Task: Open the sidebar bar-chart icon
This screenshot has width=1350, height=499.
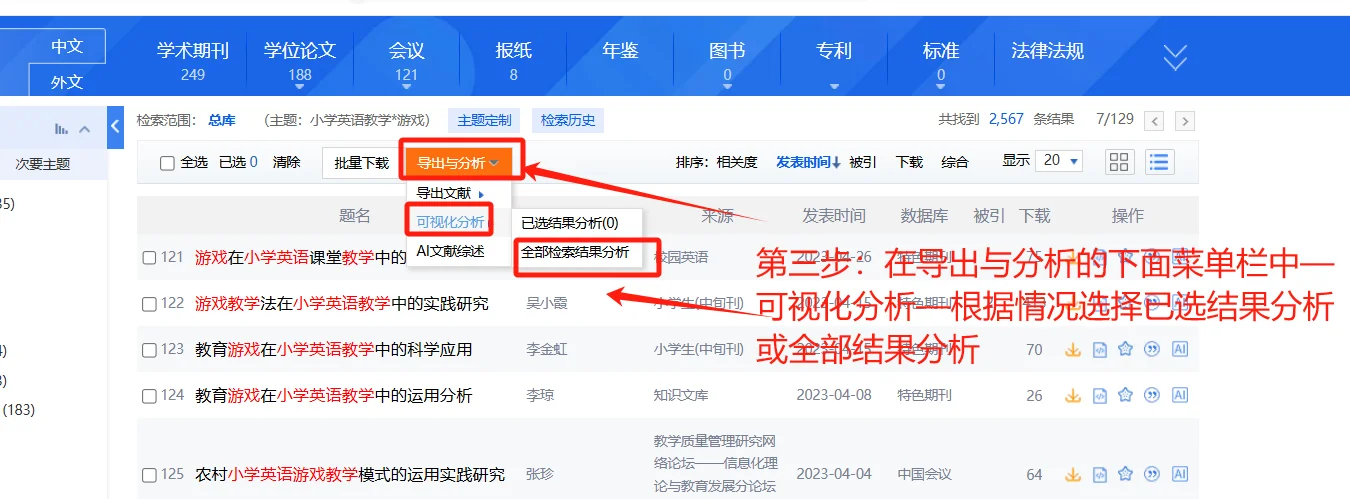Action: 62,129
